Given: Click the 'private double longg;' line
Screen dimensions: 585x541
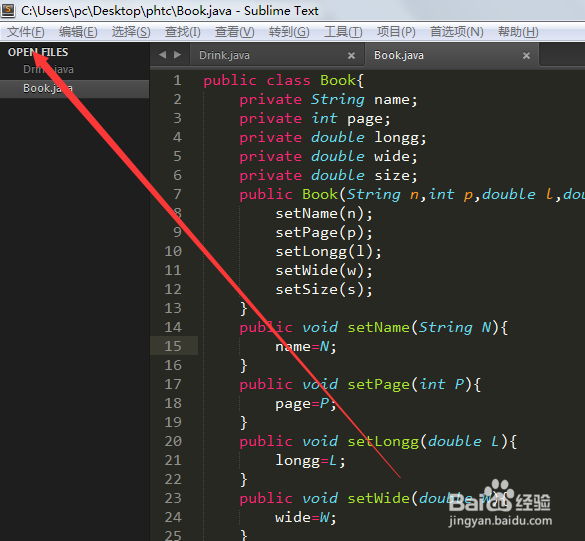Looking at the screenshot, I should (x=333, y=138).
